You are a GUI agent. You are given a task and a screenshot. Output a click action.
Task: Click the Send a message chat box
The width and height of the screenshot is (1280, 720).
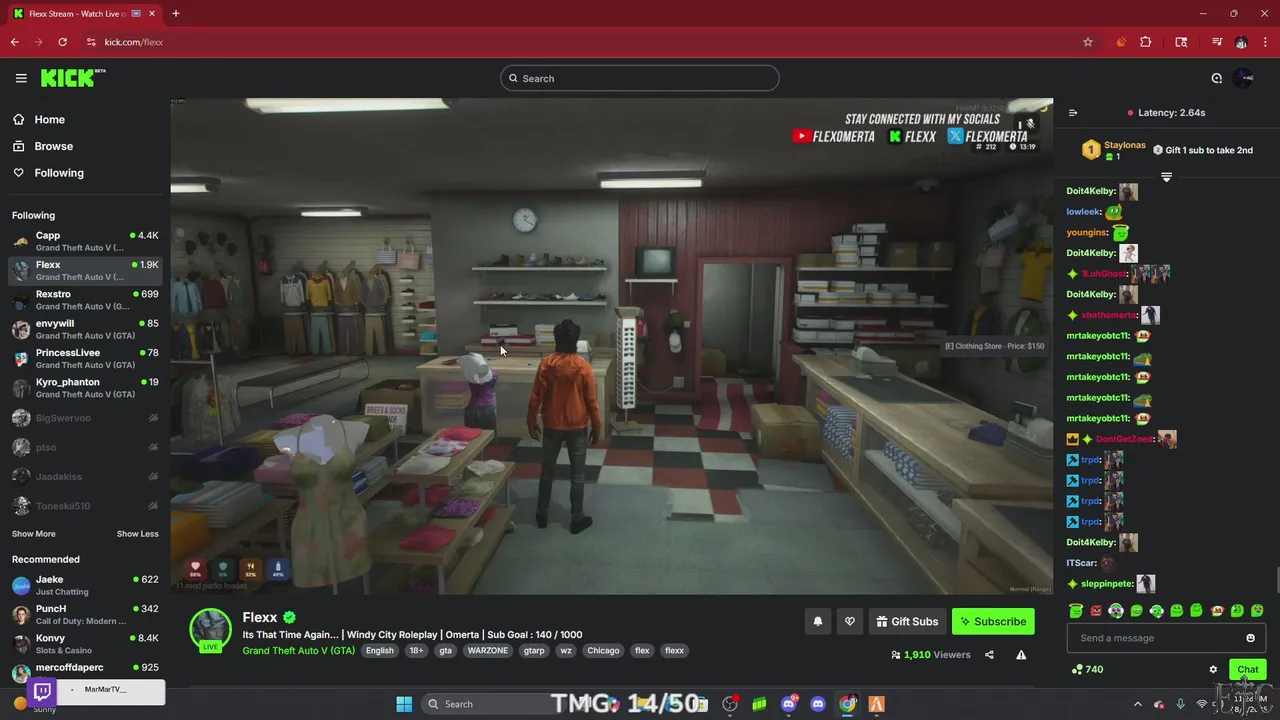coord(1166,638)
